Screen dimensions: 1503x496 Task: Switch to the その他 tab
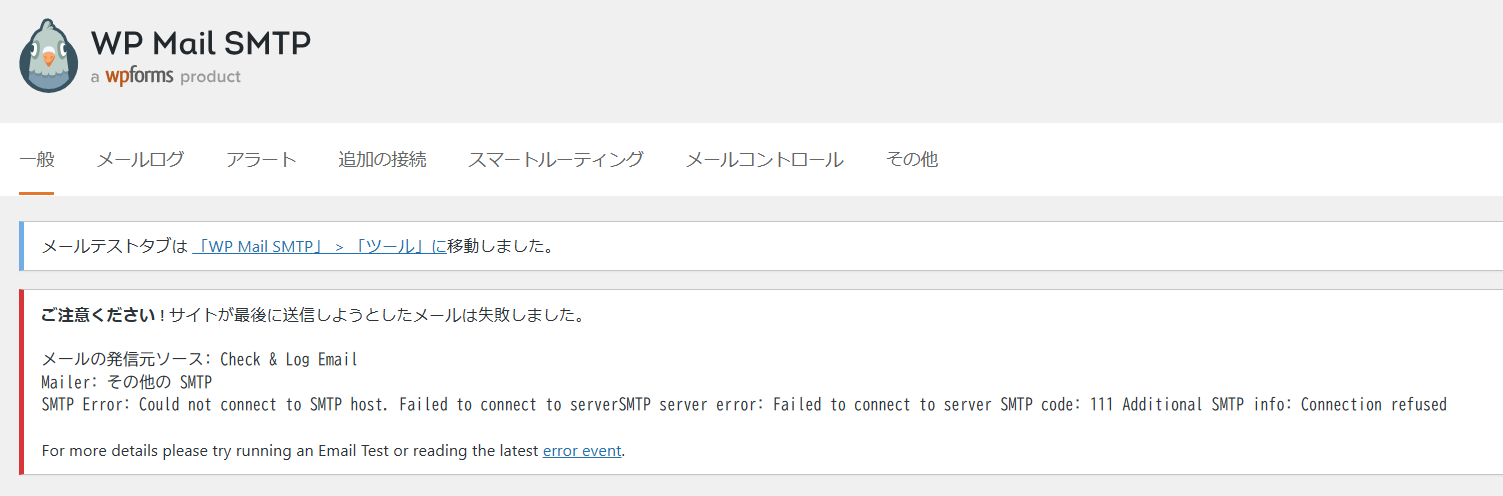[912, 160]
